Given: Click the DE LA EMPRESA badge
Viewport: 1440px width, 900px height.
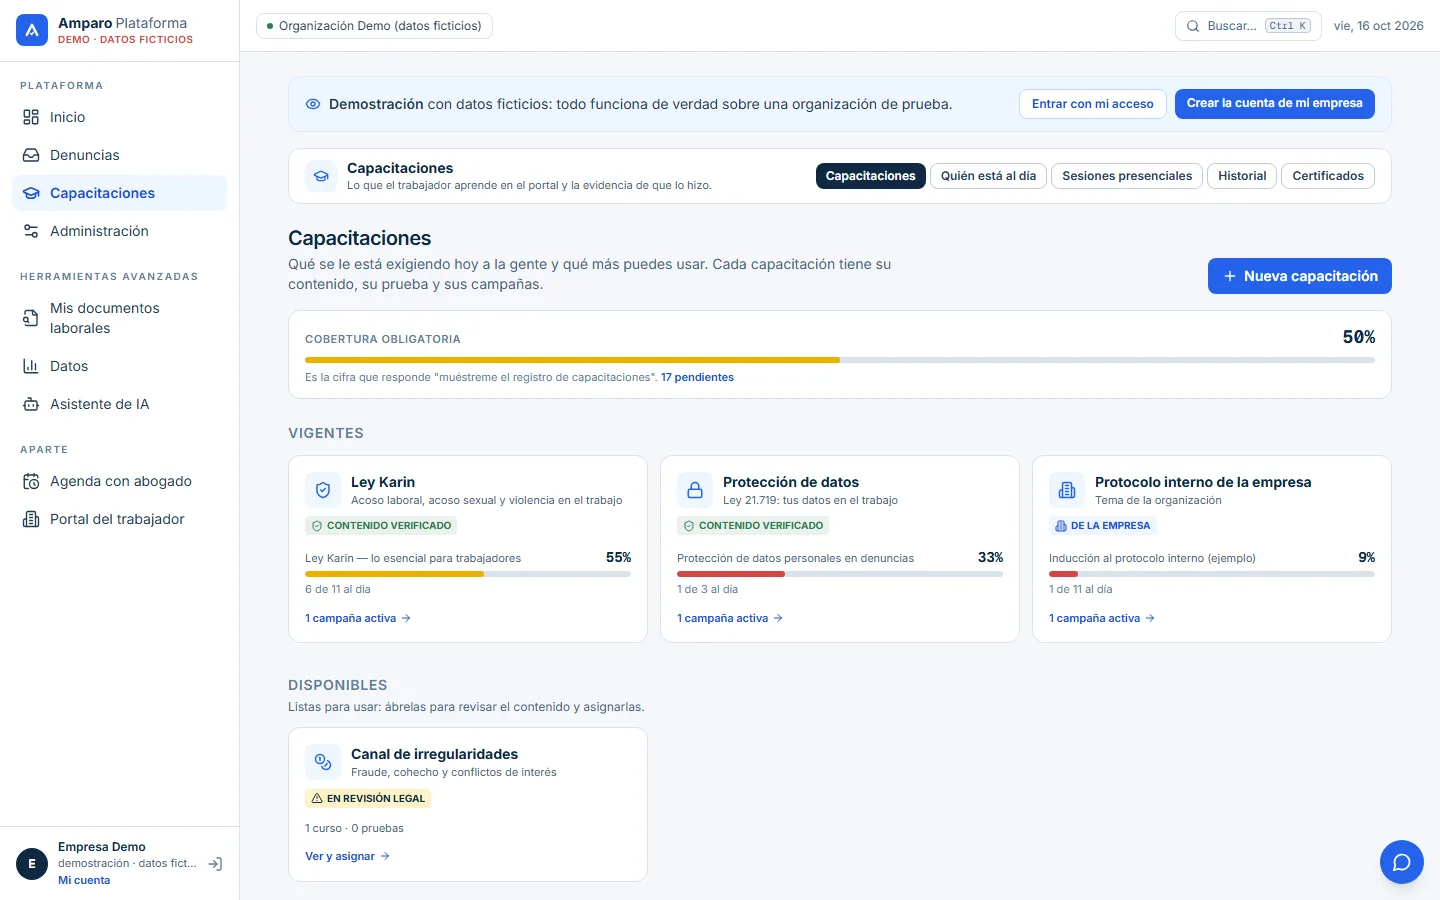Looking at the screenshot, I should click(x=1103, y=526).
